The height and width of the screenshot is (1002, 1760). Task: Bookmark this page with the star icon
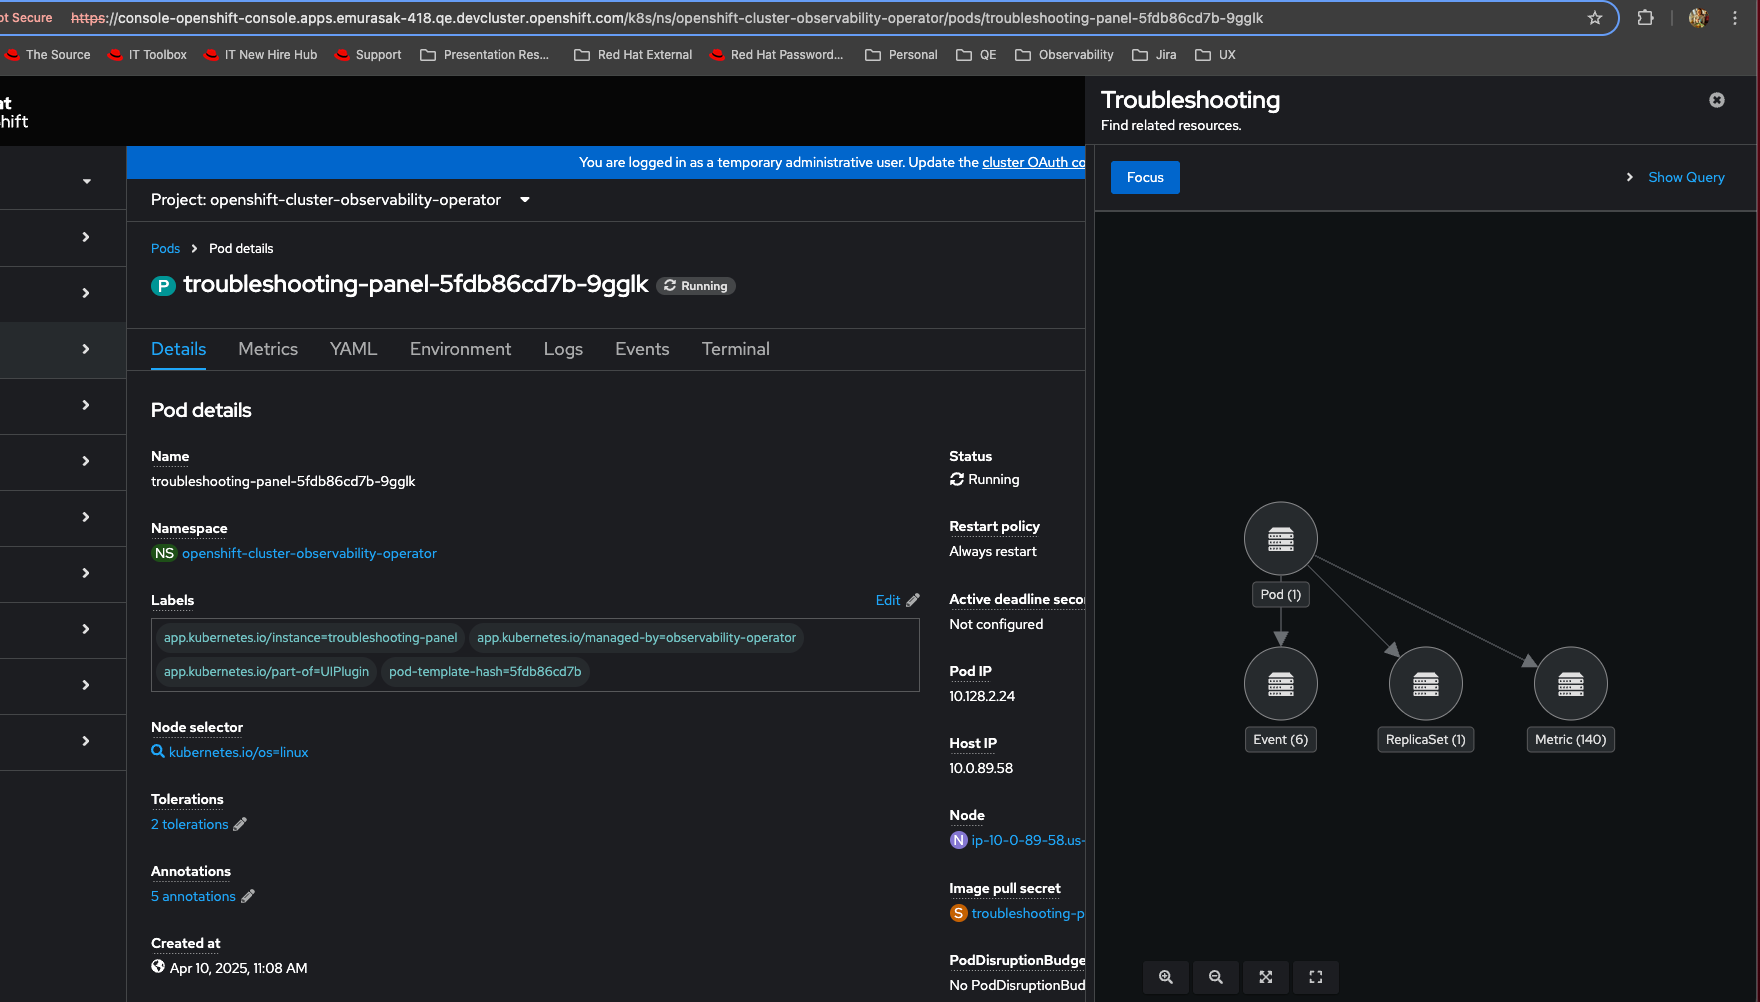[1595, 18]
